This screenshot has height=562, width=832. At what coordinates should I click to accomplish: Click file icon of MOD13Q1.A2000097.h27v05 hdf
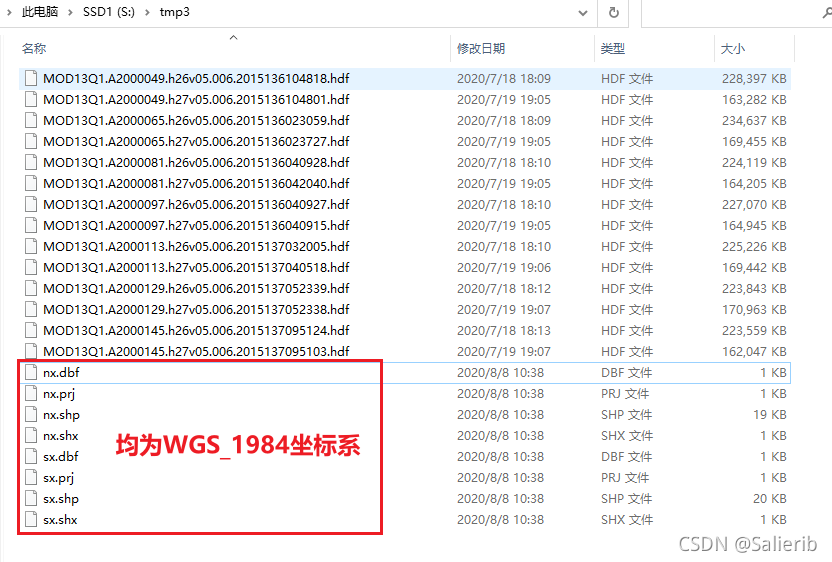(x=31, y=226)
